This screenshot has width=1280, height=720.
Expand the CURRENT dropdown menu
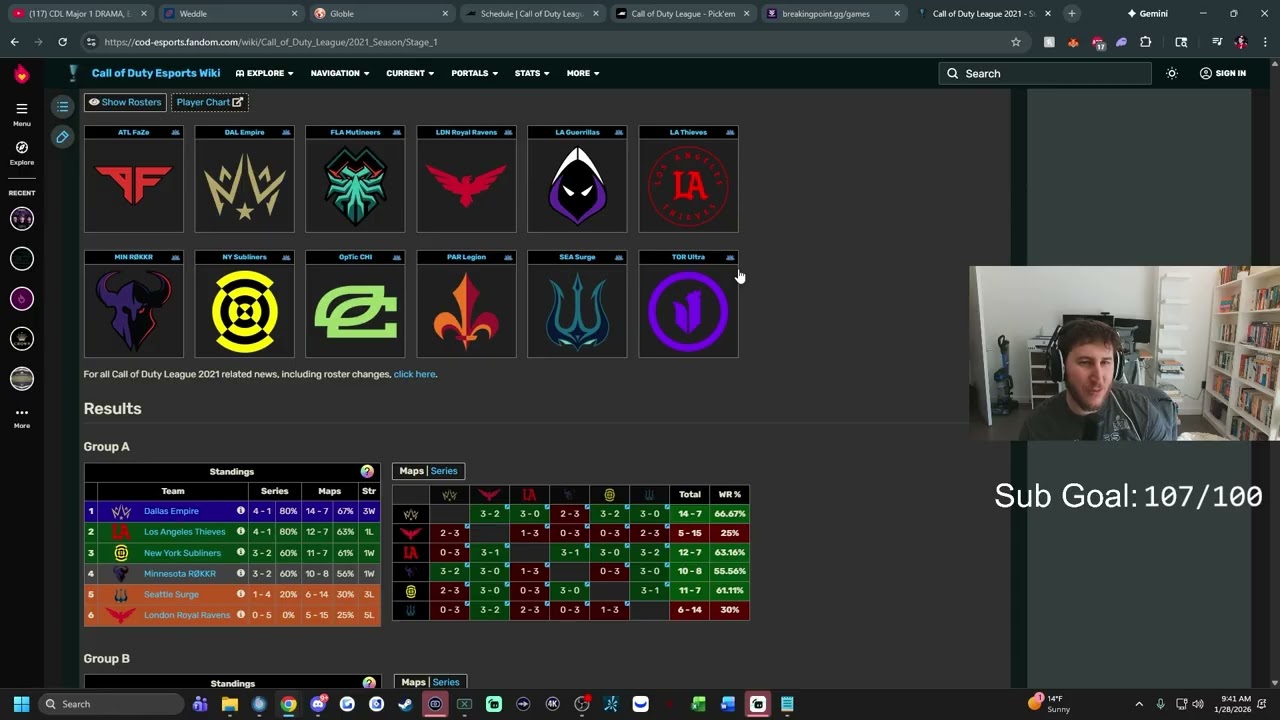[410, 73]
